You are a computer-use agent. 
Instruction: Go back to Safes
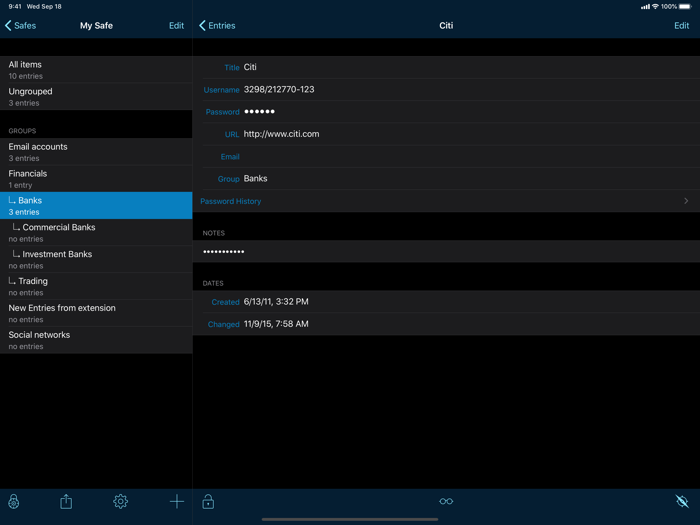tap(20, 25)
